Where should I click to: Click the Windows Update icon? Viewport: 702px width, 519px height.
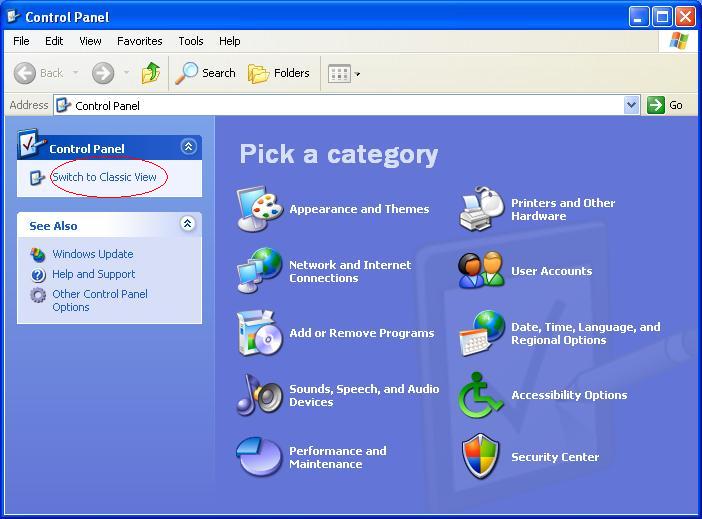(38, 254)
